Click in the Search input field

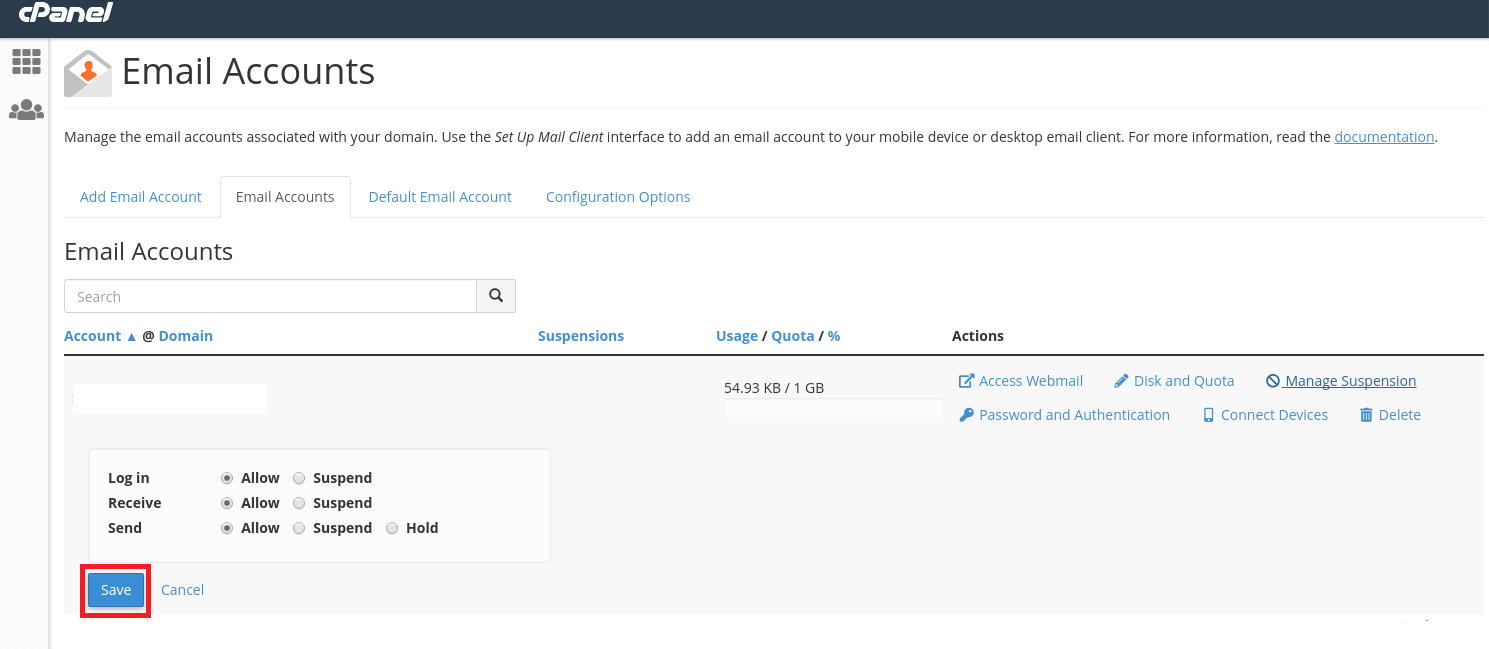(270, 296)
